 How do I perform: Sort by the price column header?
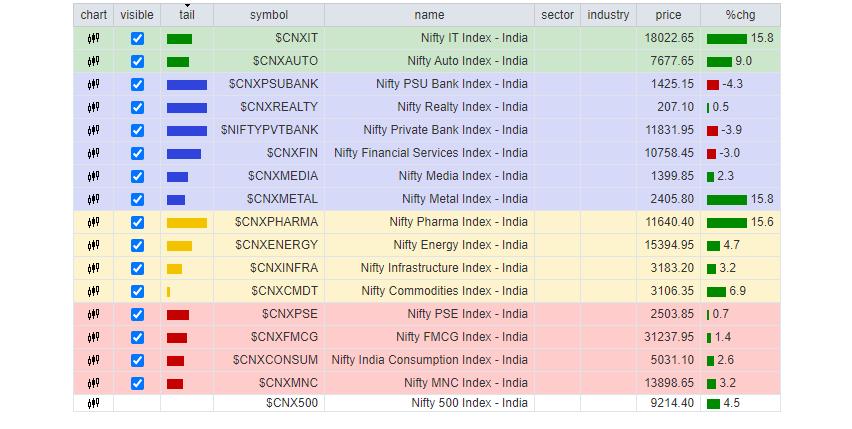668,15
